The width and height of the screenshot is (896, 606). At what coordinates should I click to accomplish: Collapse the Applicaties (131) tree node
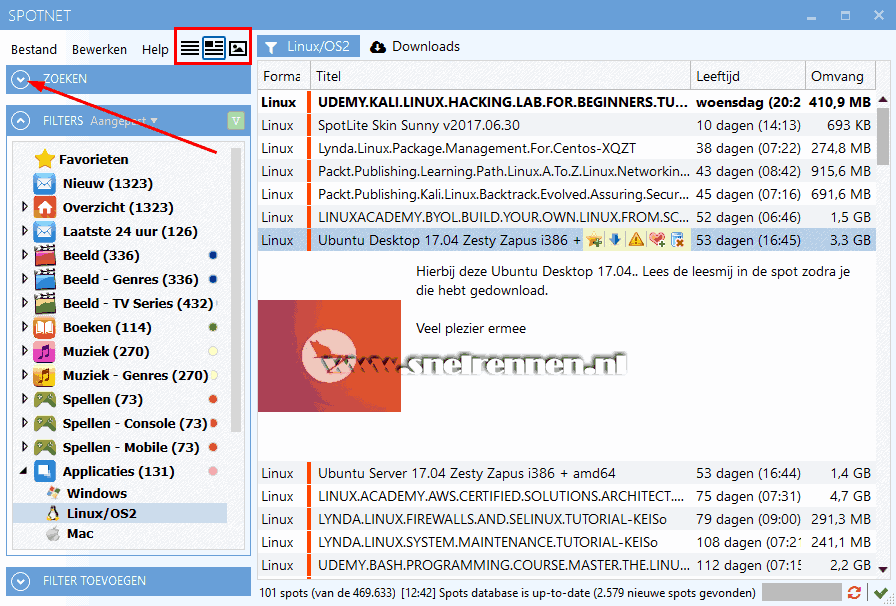[x=23, y=471]
